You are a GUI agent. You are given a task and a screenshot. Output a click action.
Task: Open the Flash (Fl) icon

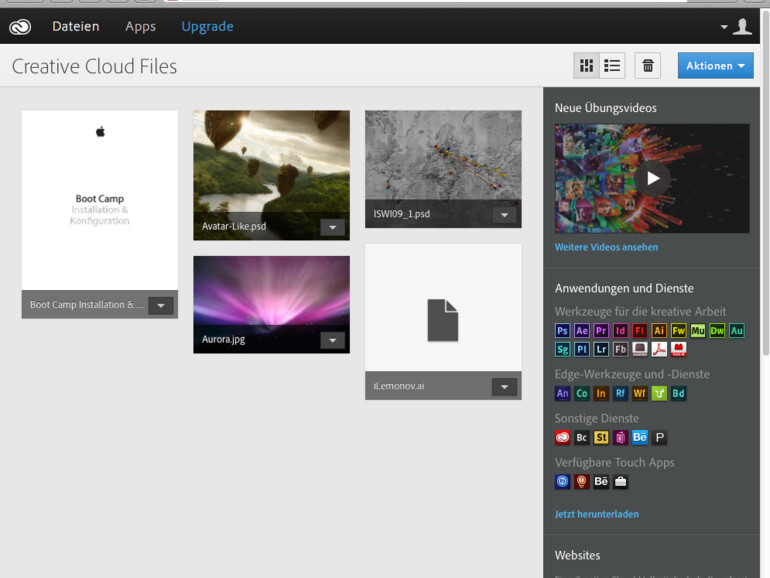tap(639, 330)
